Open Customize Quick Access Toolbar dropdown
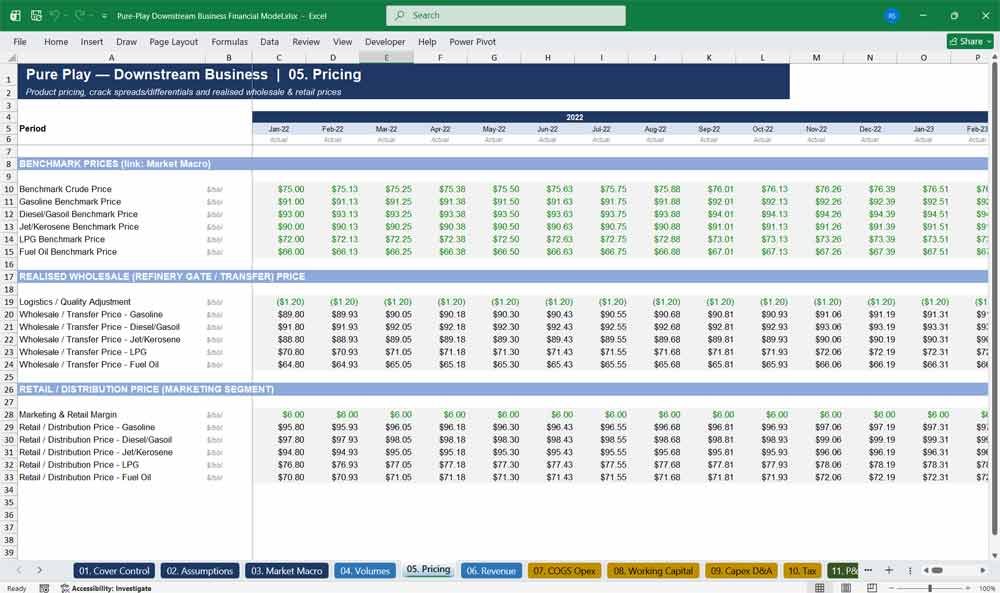This screenshot has width=1000, height=593. pyautogui.click(x=104, y=16)
